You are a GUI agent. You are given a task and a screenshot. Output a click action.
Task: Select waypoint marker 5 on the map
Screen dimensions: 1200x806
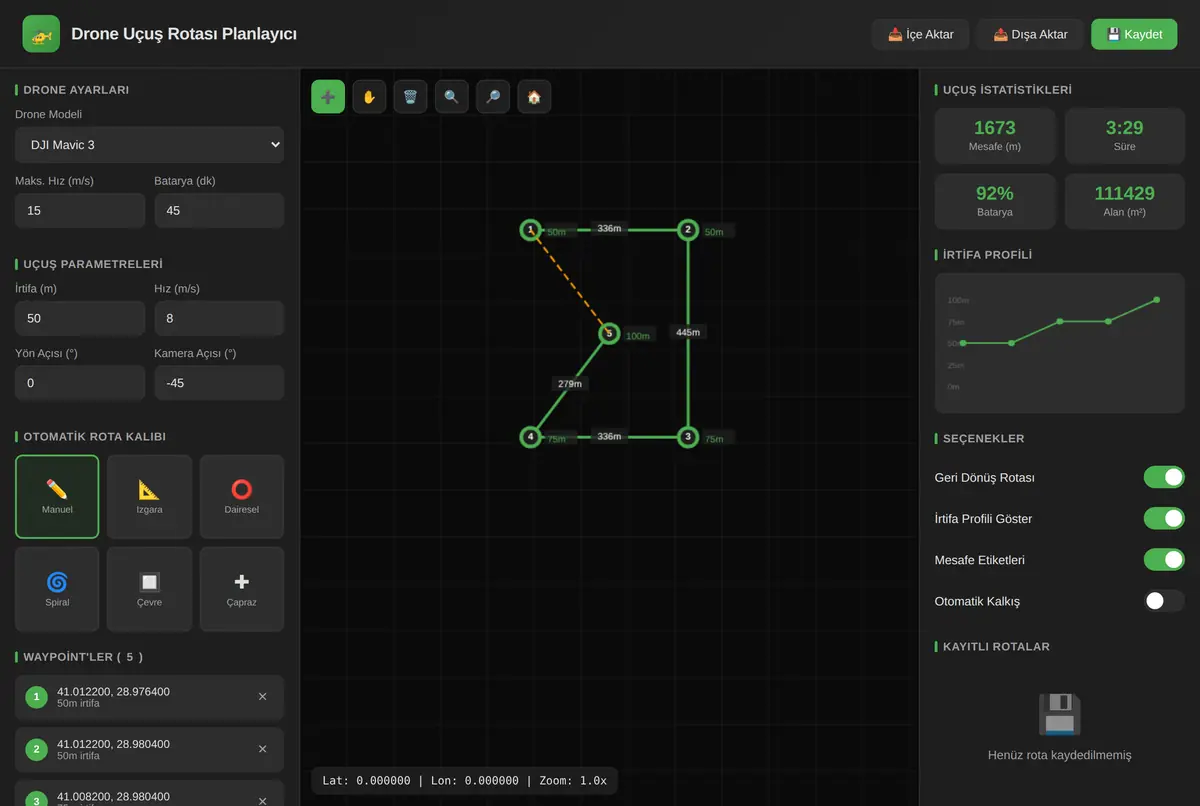[609, 333]
